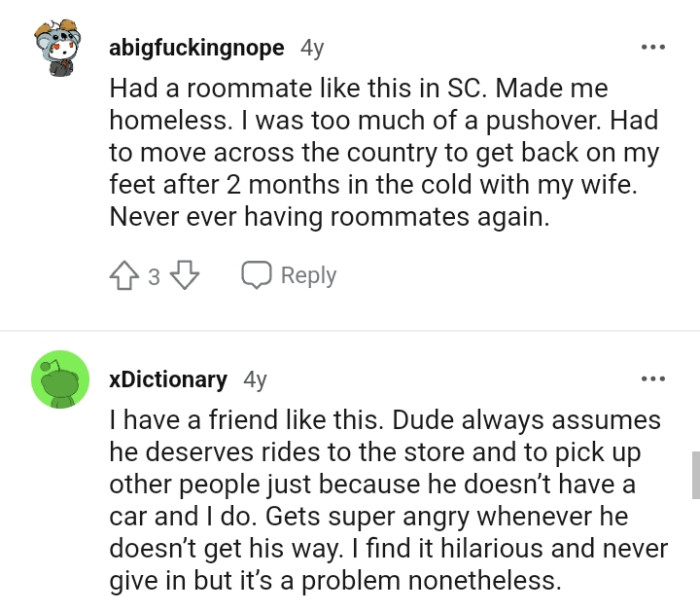Upvote the abigfuckingnope comment
Viewport: 700px width, 612px height.
point(125,276)
